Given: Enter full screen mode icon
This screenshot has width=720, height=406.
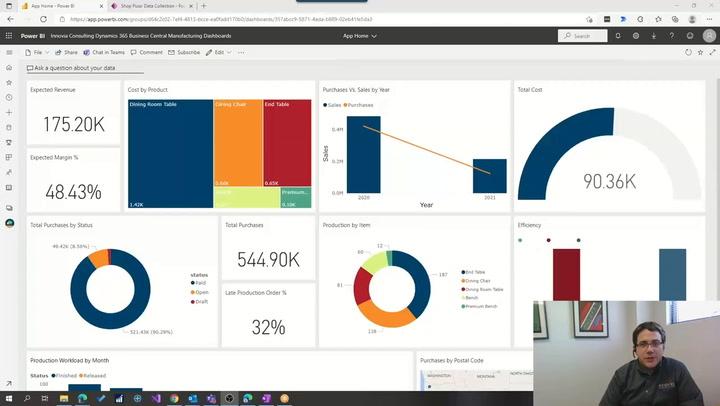Looking at the screenshot, I should (713, 52).
